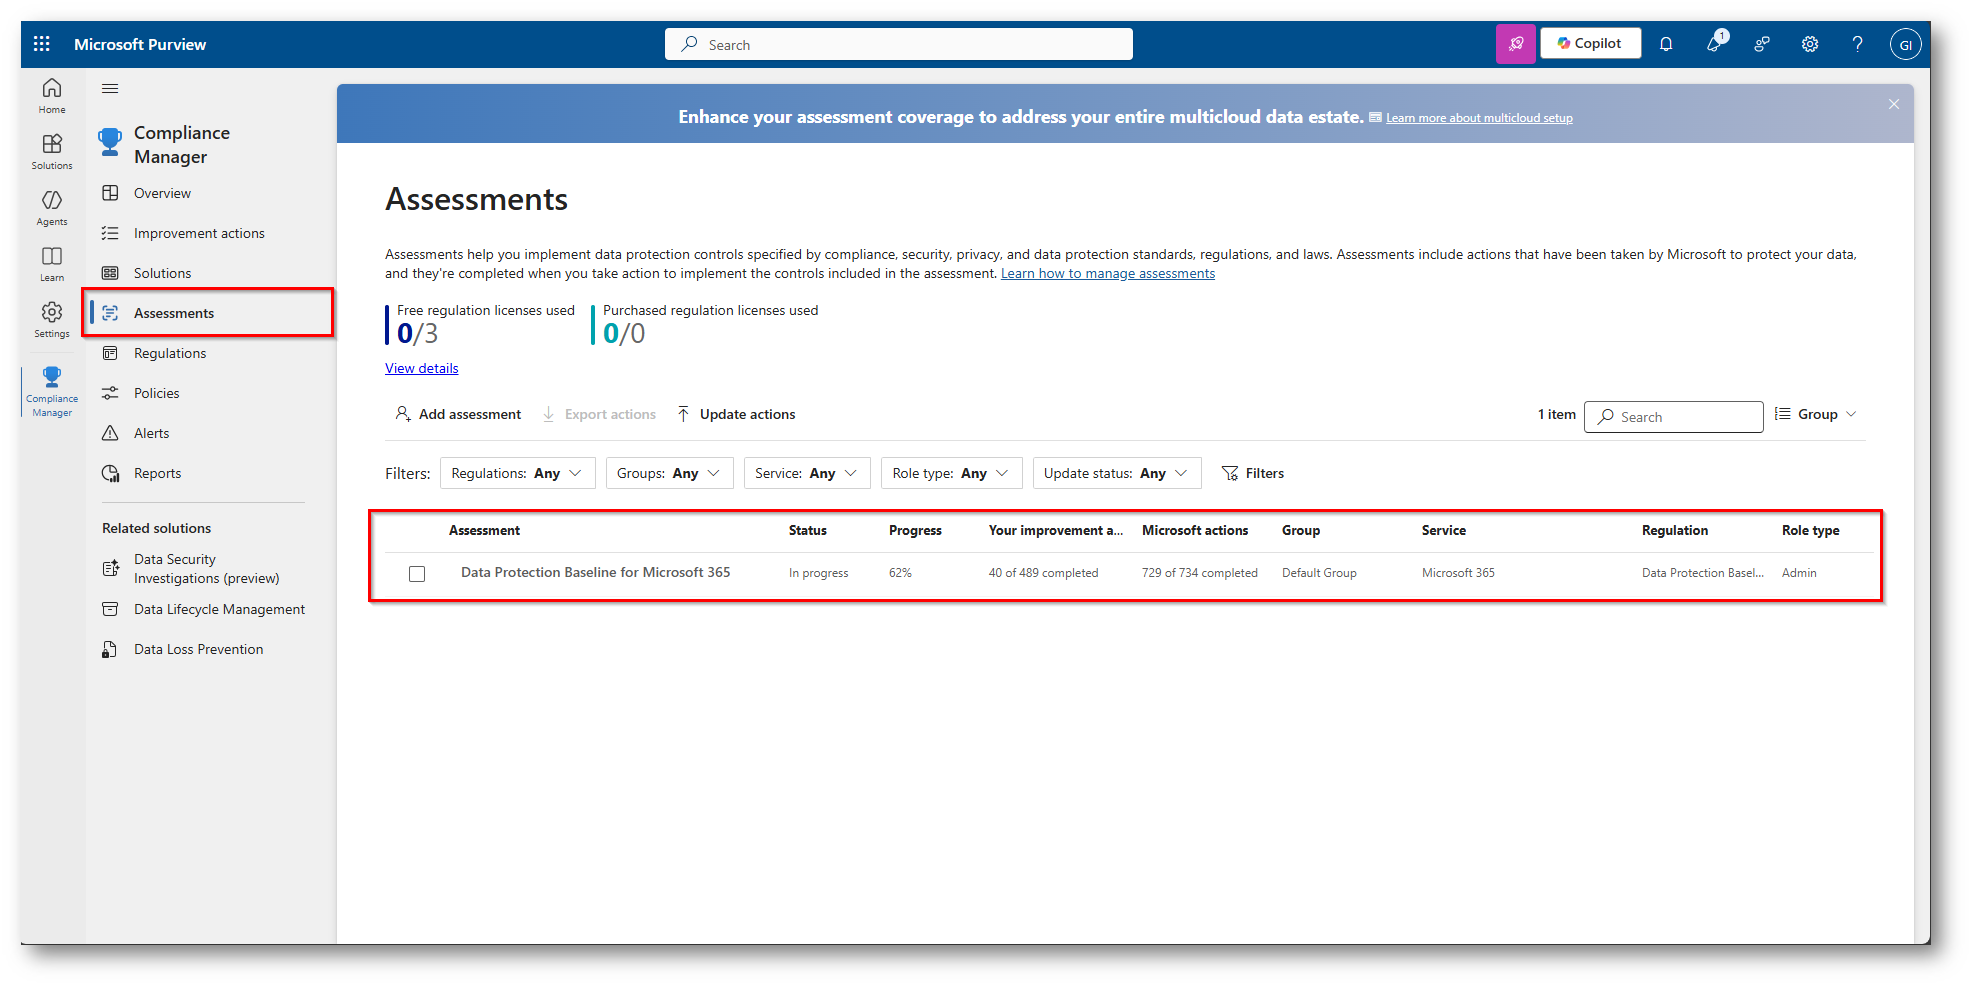Collapse the navigation hamburger menu

(110, 89)
